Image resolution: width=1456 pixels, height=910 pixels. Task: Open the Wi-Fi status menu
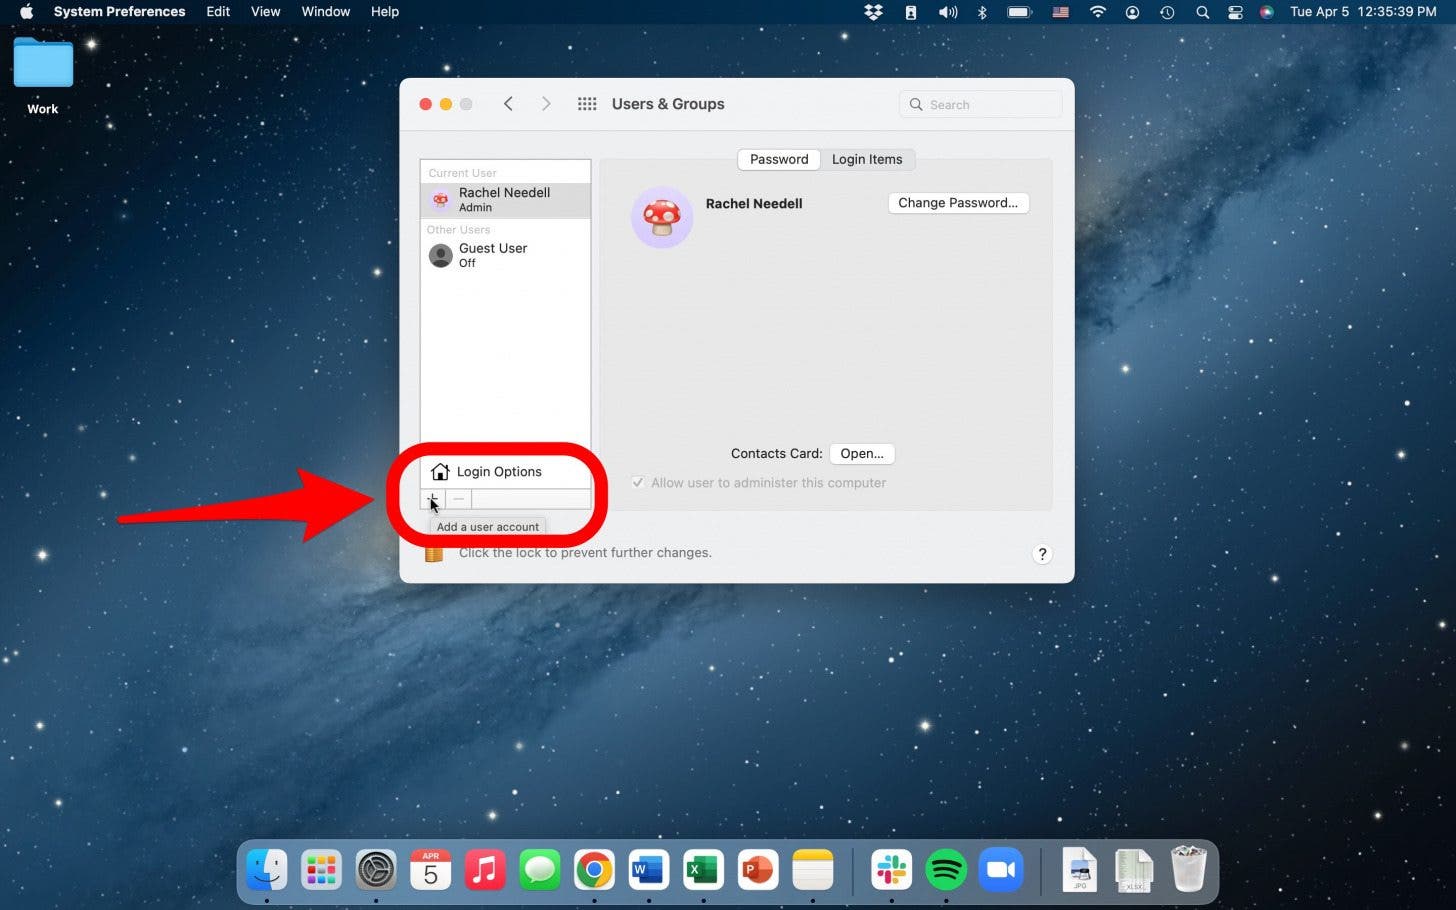pos(1097,12)
